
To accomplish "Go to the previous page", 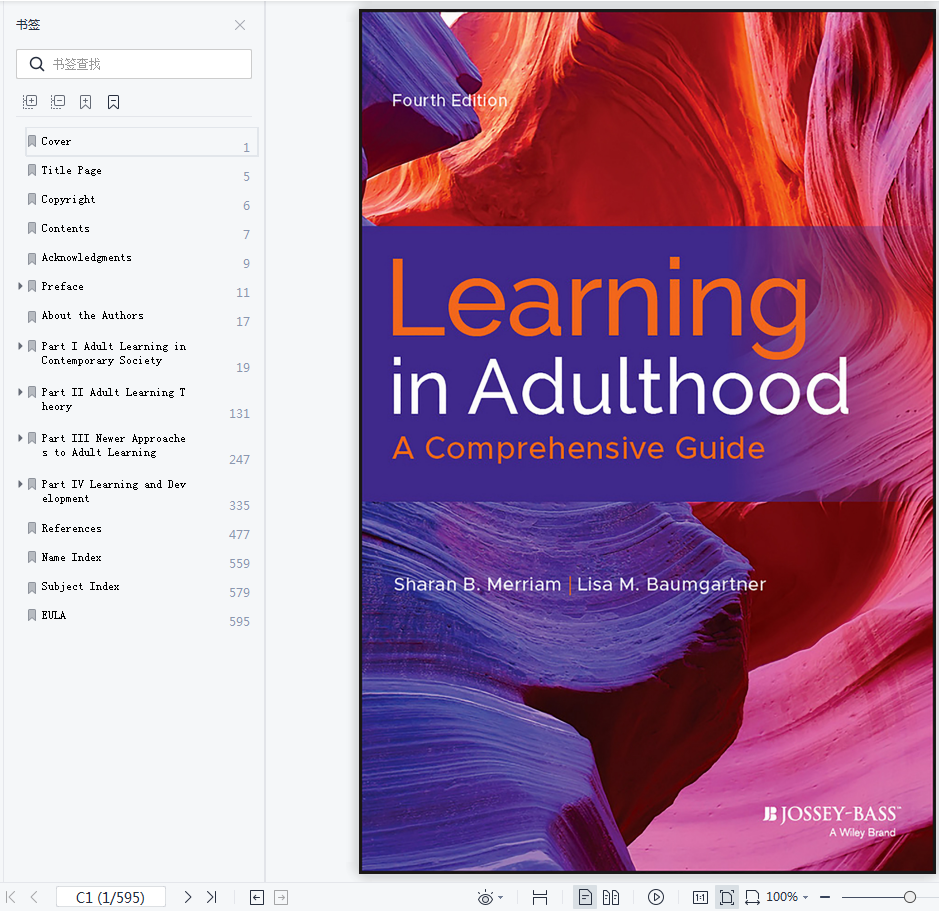I will 34,897.
